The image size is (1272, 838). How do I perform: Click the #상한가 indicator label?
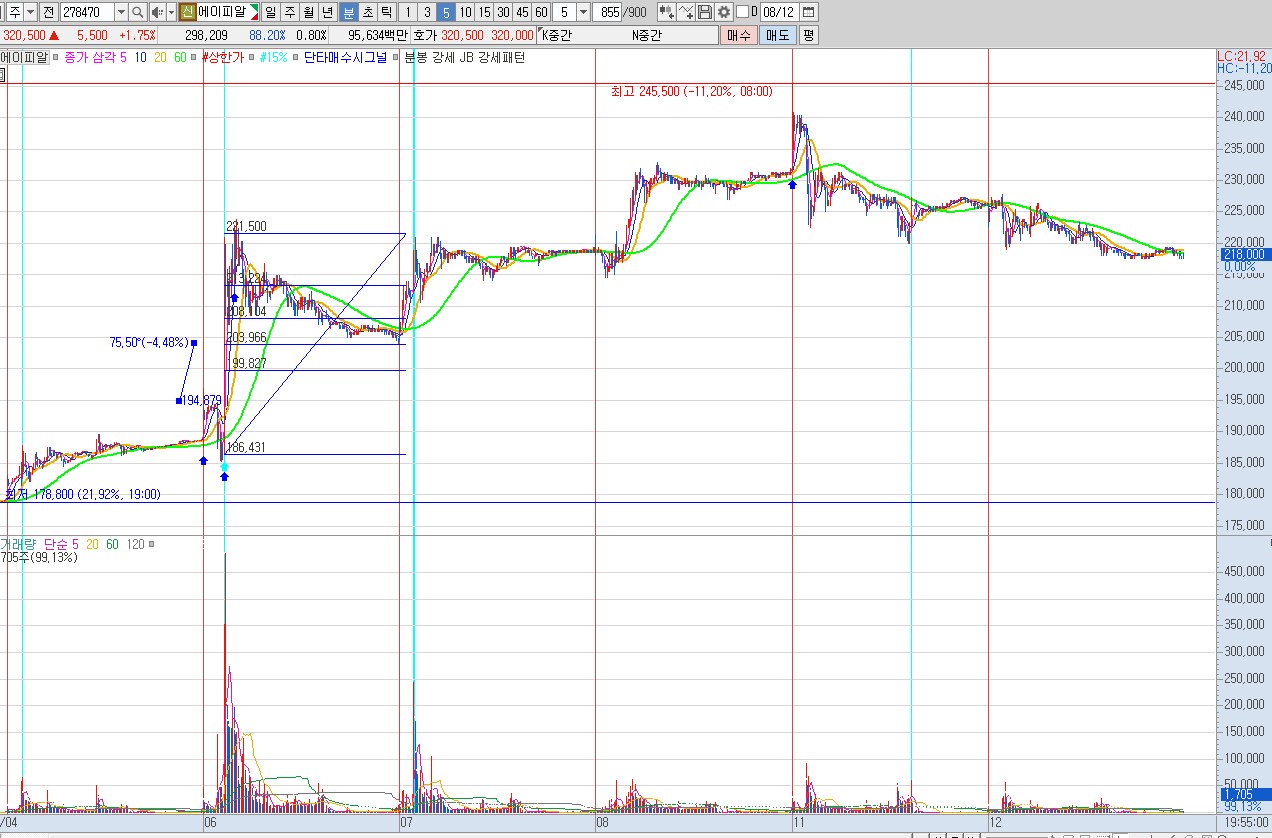click(x=222, y=57)
